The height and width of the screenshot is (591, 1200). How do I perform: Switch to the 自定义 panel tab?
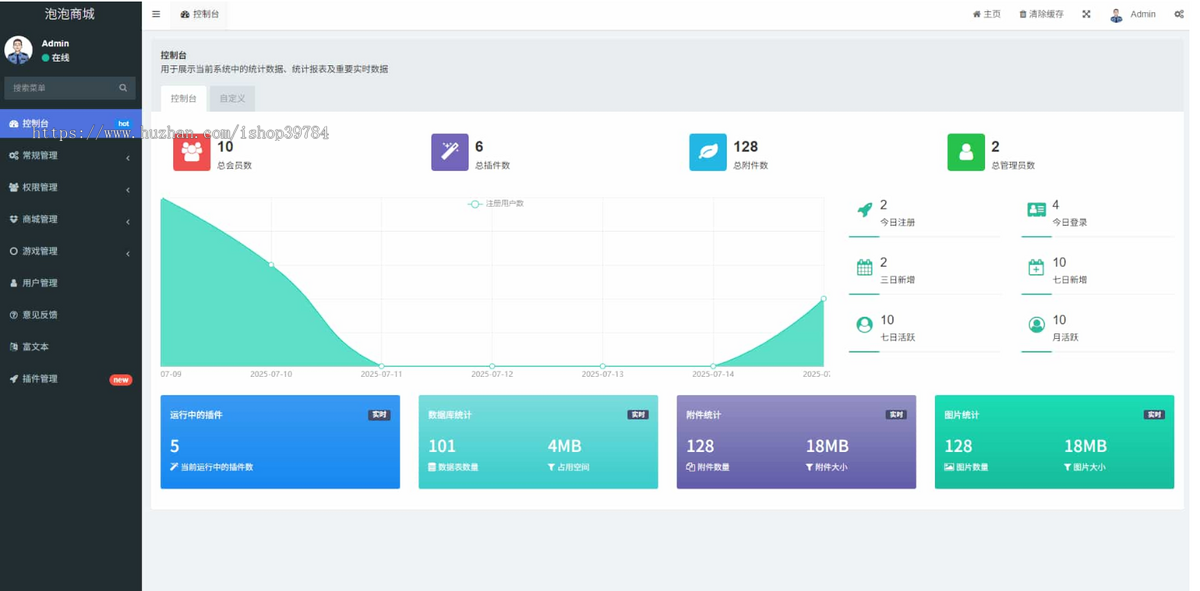click(x=232, y=98)
